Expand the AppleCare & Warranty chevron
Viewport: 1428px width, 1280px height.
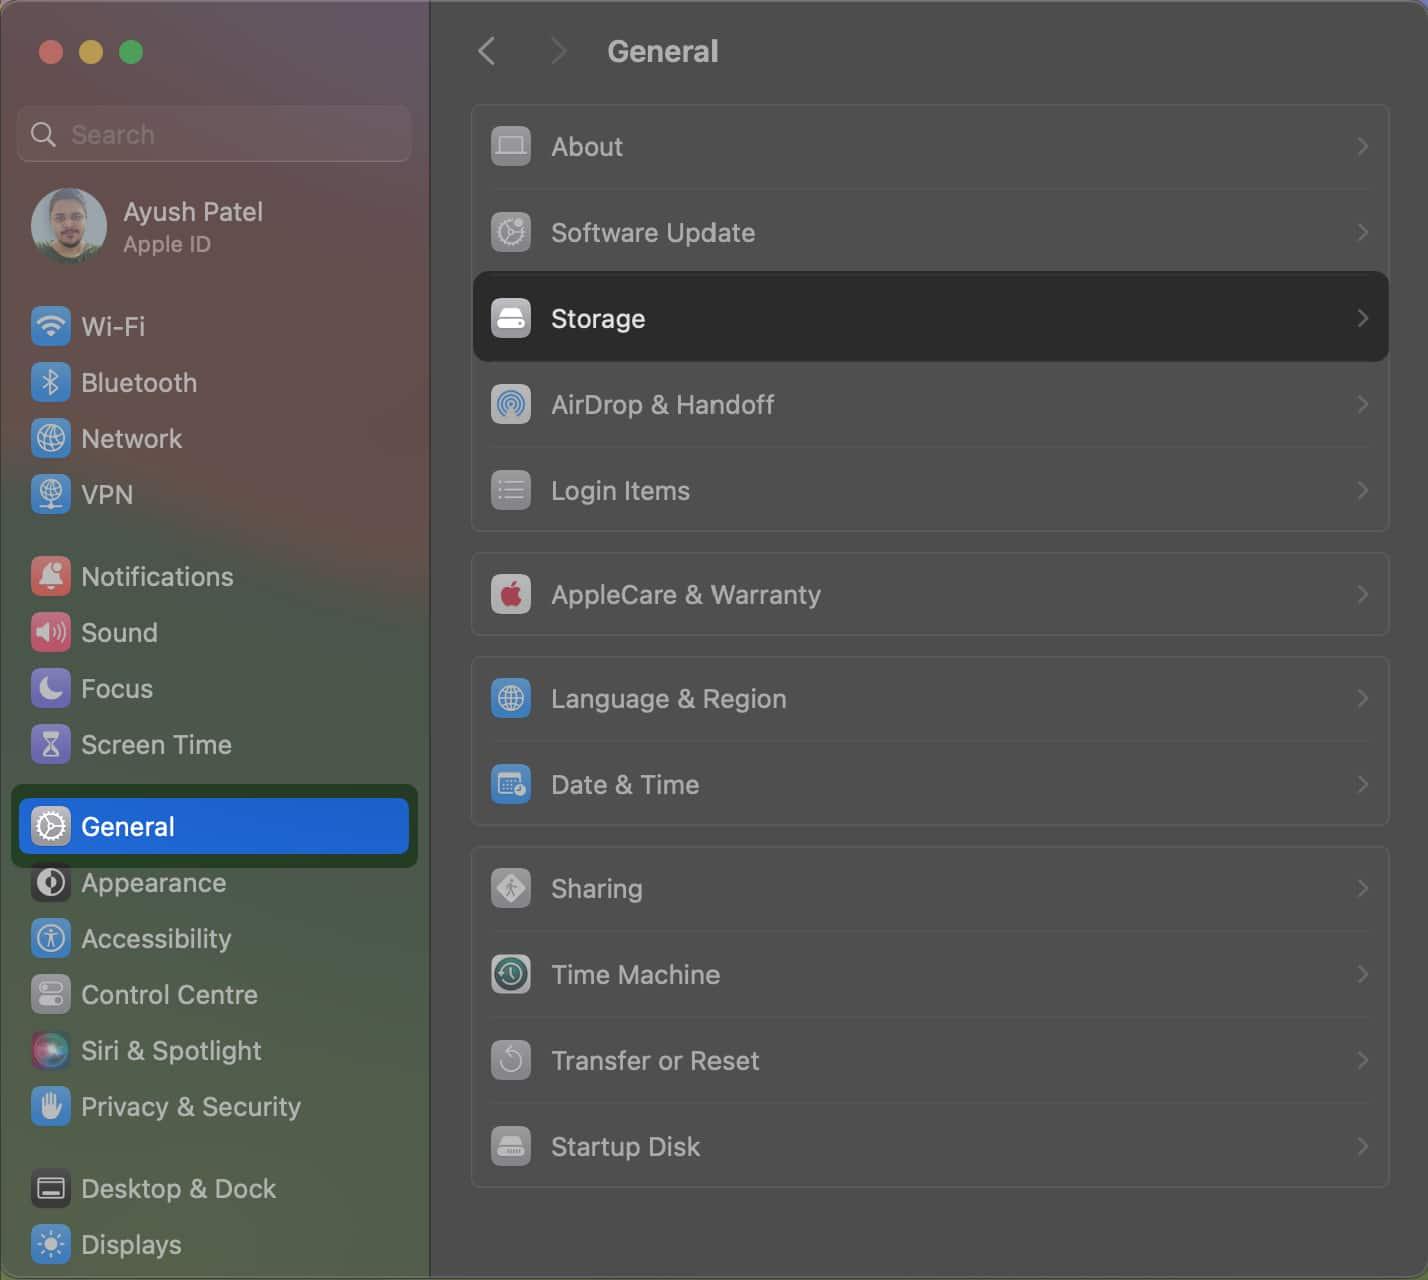click(1362, 594)
